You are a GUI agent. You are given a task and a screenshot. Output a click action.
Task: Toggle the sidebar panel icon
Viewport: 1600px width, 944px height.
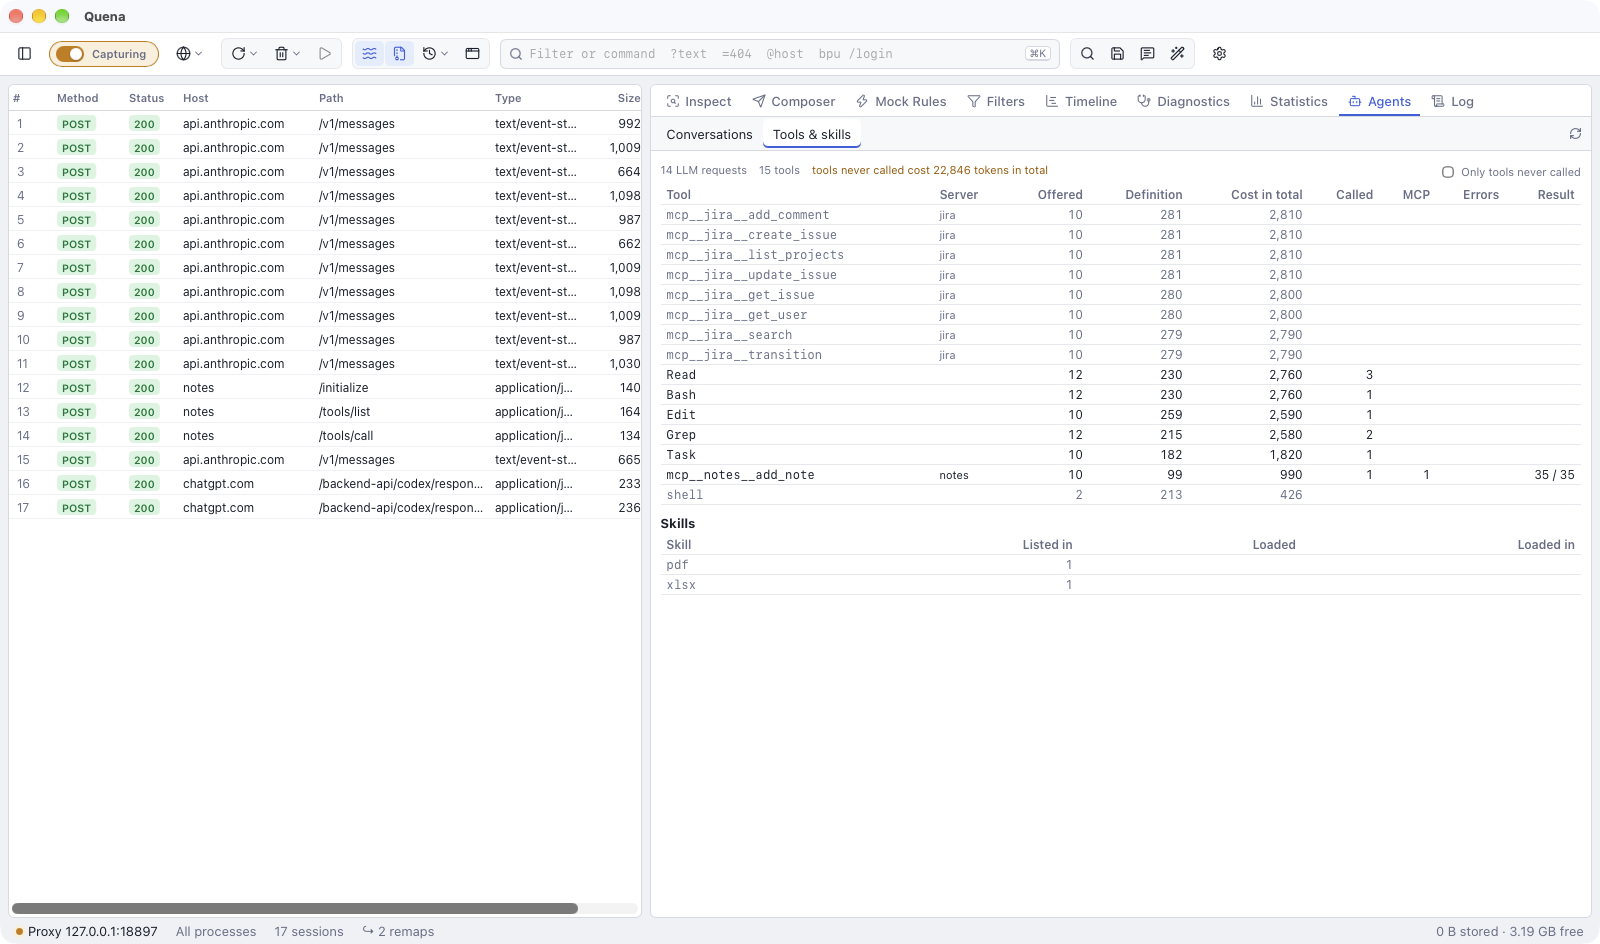(x=25, y=54)
